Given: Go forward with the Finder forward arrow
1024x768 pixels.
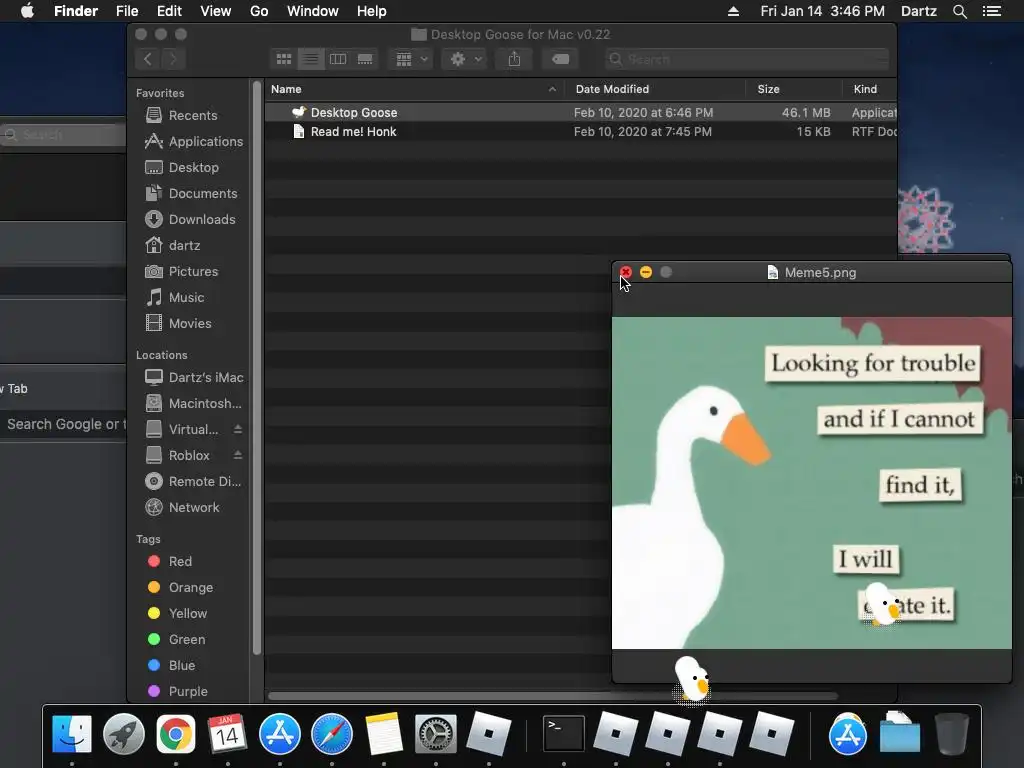Looking at the screenshot, I should (x=173, y=59).
